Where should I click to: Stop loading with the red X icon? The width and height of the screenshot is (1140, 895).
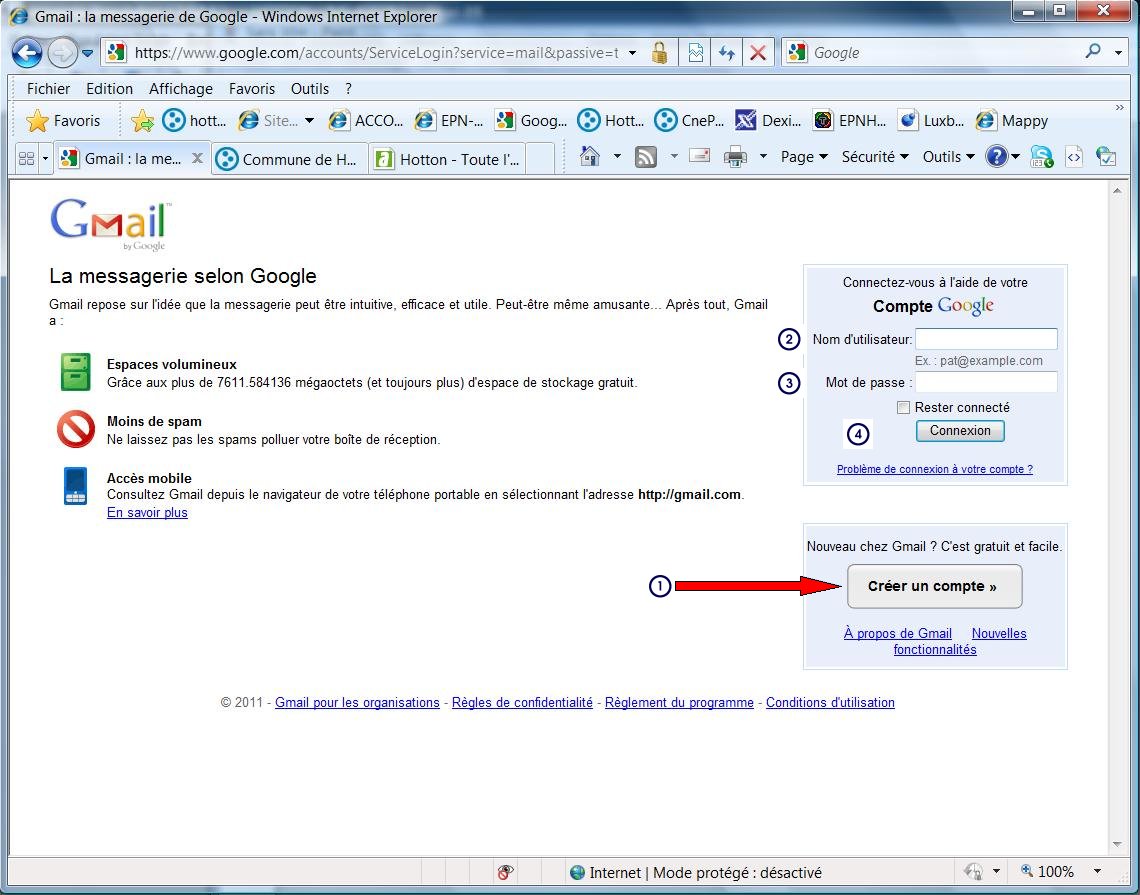tap(758, 52)
